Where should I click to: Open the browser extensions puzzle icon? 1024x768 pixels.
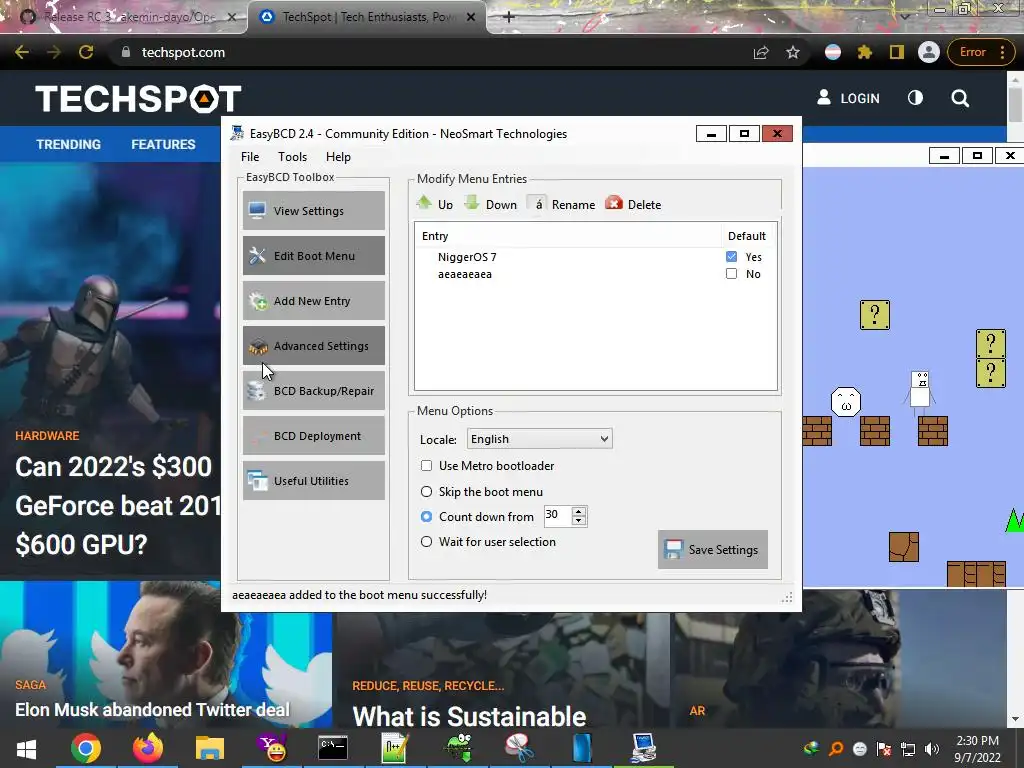pos(865,52)
